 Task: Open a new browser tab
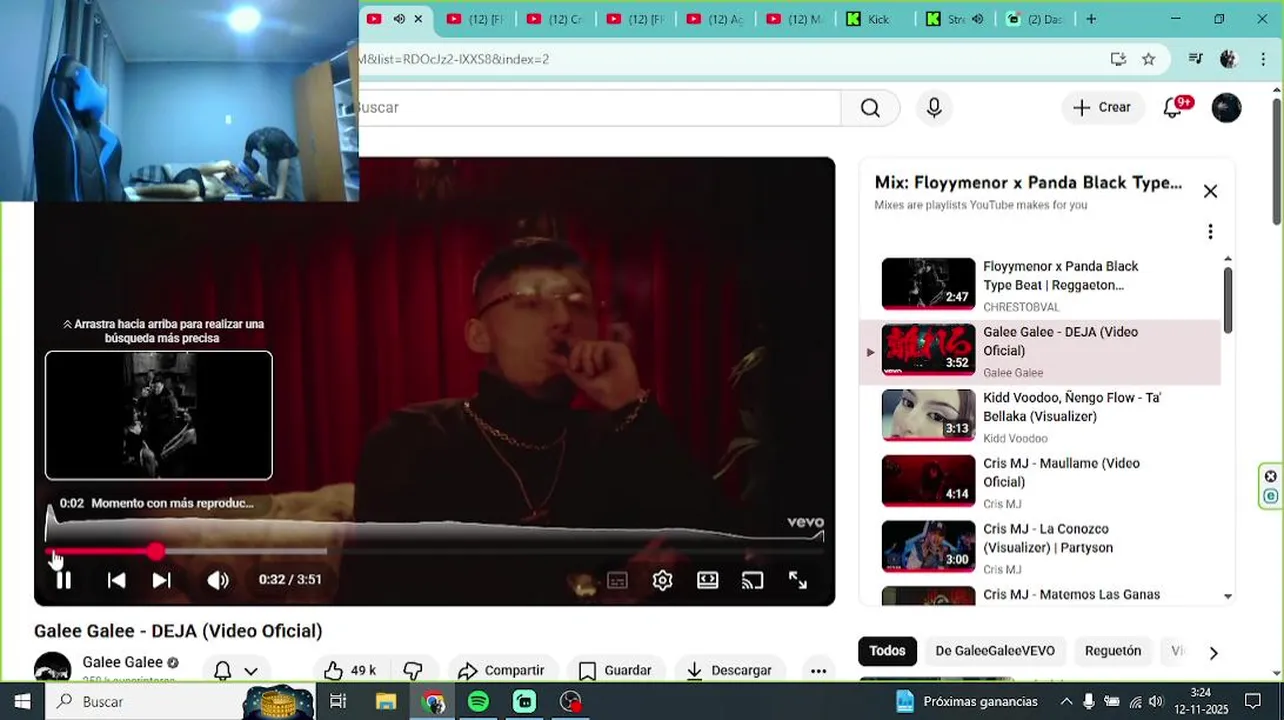pyautogui.click(x=1091, y=19)
